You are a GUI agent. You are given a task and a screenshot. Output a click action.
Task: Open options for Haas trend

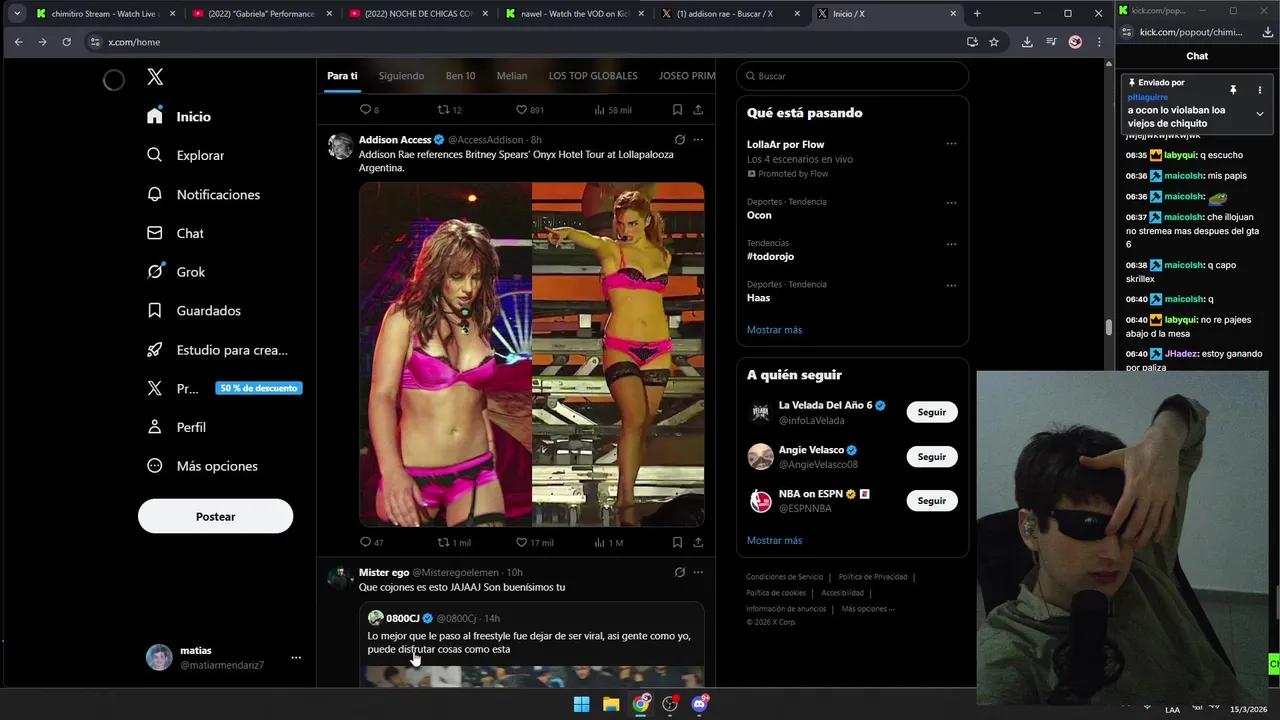tap(951, 285)
